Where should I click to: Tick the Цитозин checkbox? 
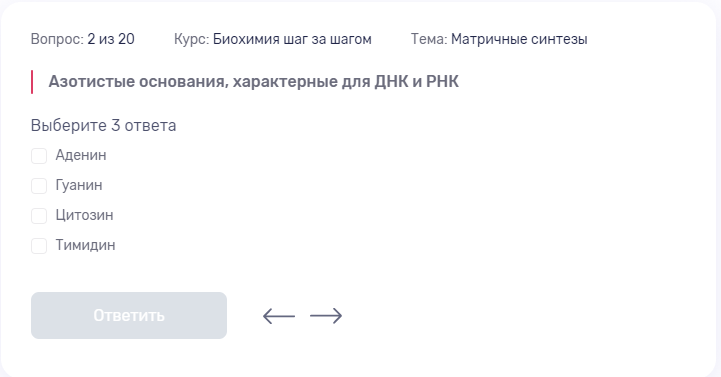(39, 216)
